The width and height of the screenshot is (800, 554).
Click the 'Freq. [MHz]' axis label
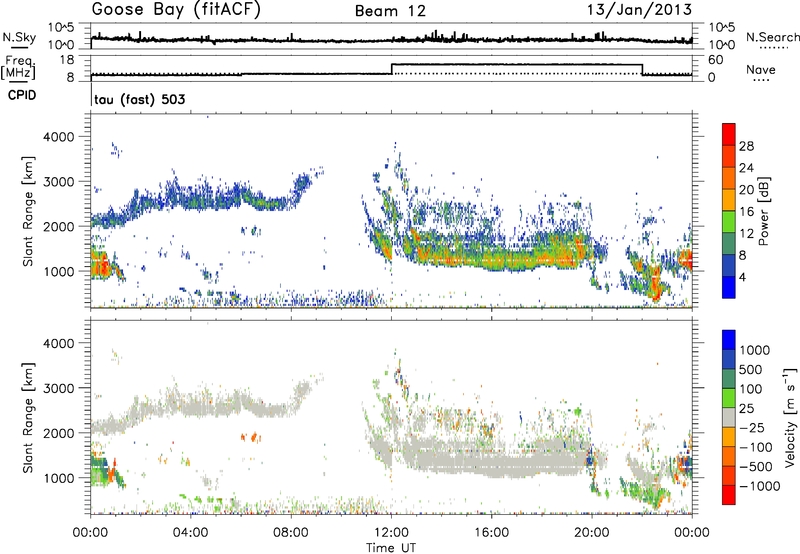coord(19,67)
